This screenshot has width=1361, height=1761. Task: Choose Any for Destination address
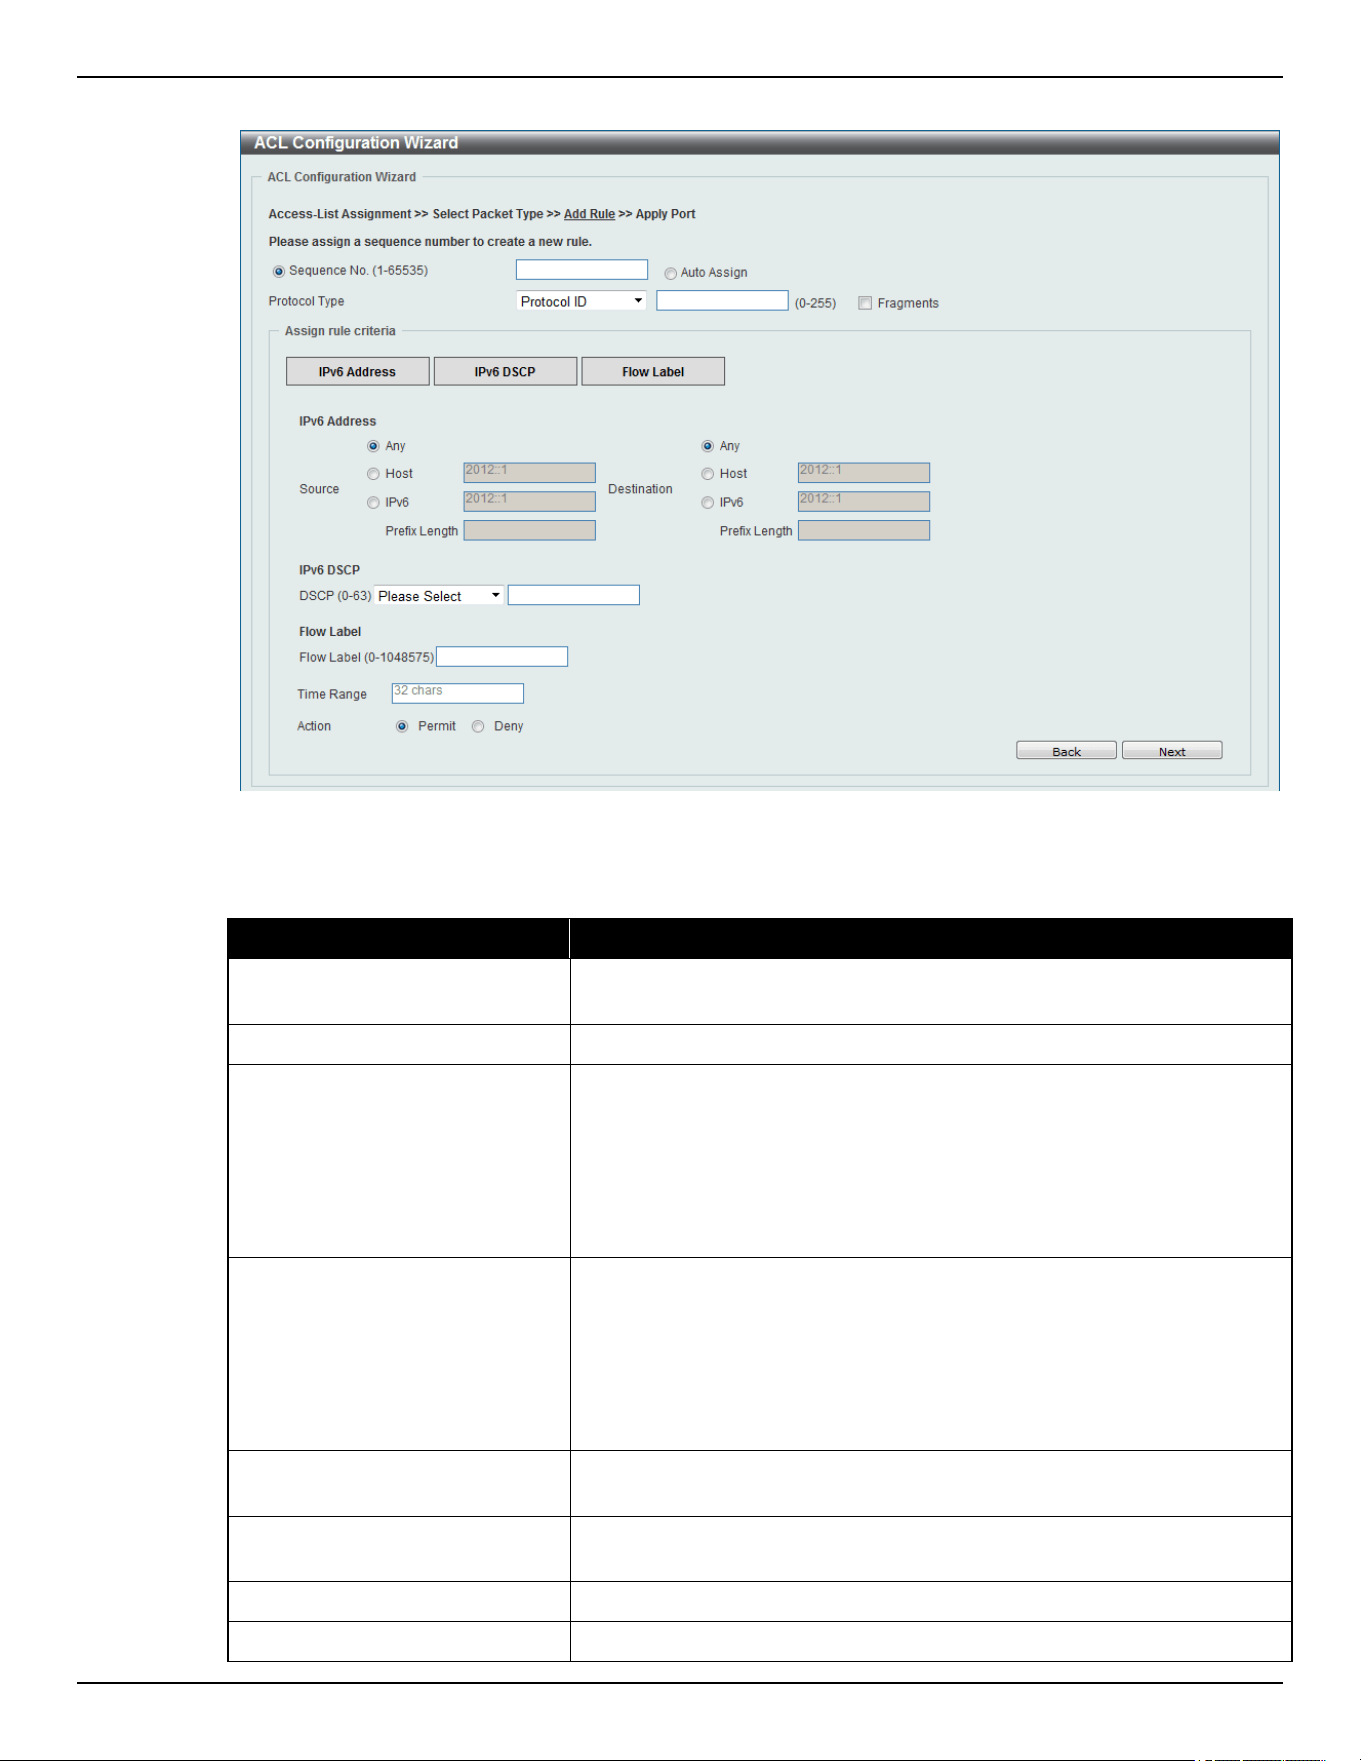click(x=708, y=446)
